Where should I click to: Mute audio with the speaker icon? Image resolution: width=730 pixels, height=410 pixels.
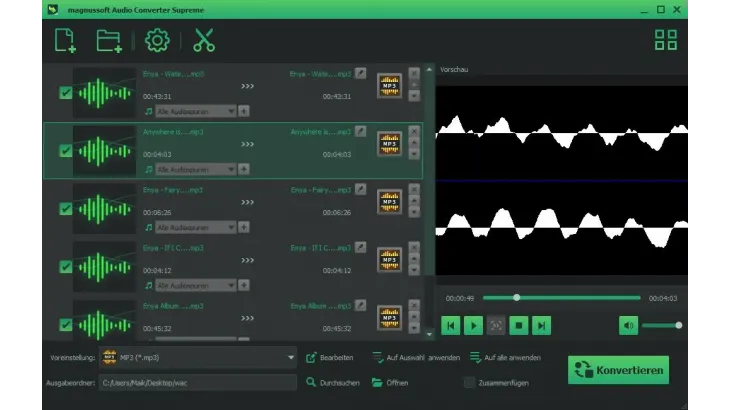[x=628, y=325]
